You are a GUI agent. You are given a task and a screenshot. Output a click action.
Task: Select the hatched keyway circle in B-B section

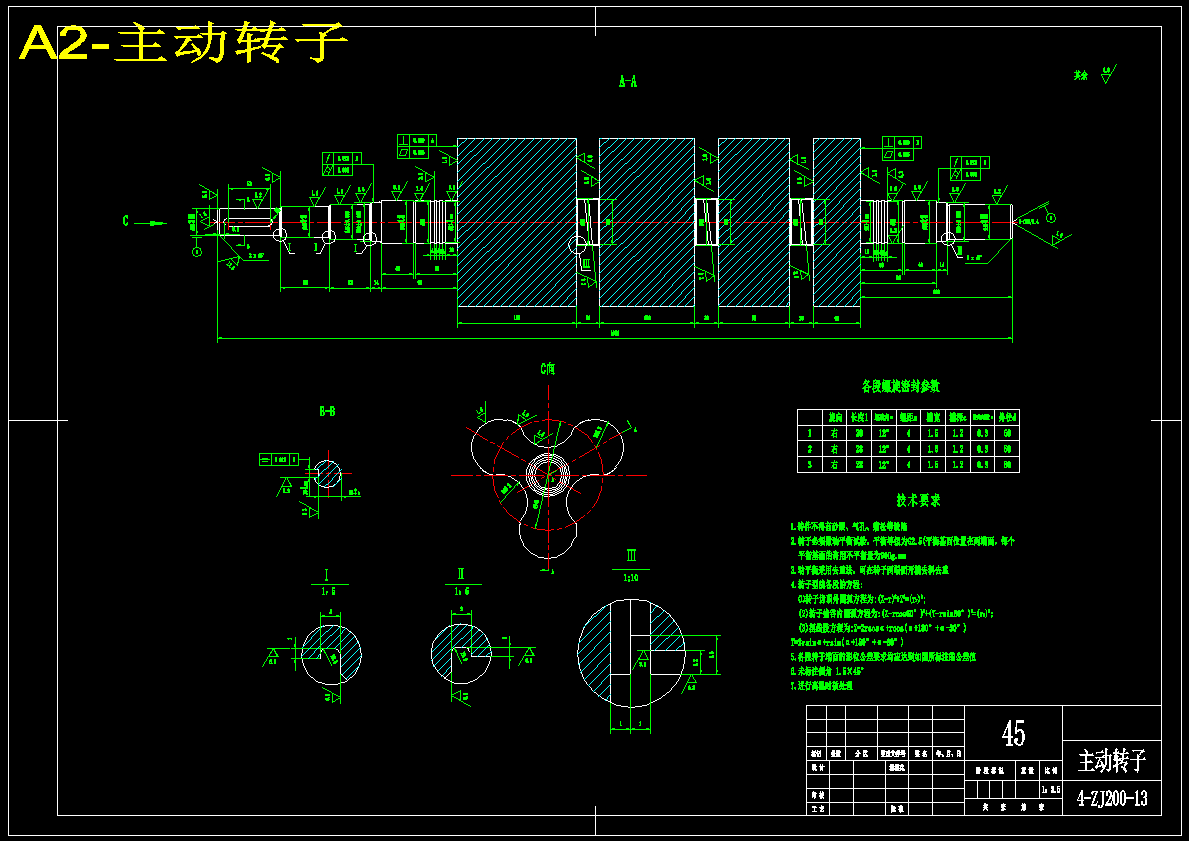pyautogui.click(x=328, y=474)
